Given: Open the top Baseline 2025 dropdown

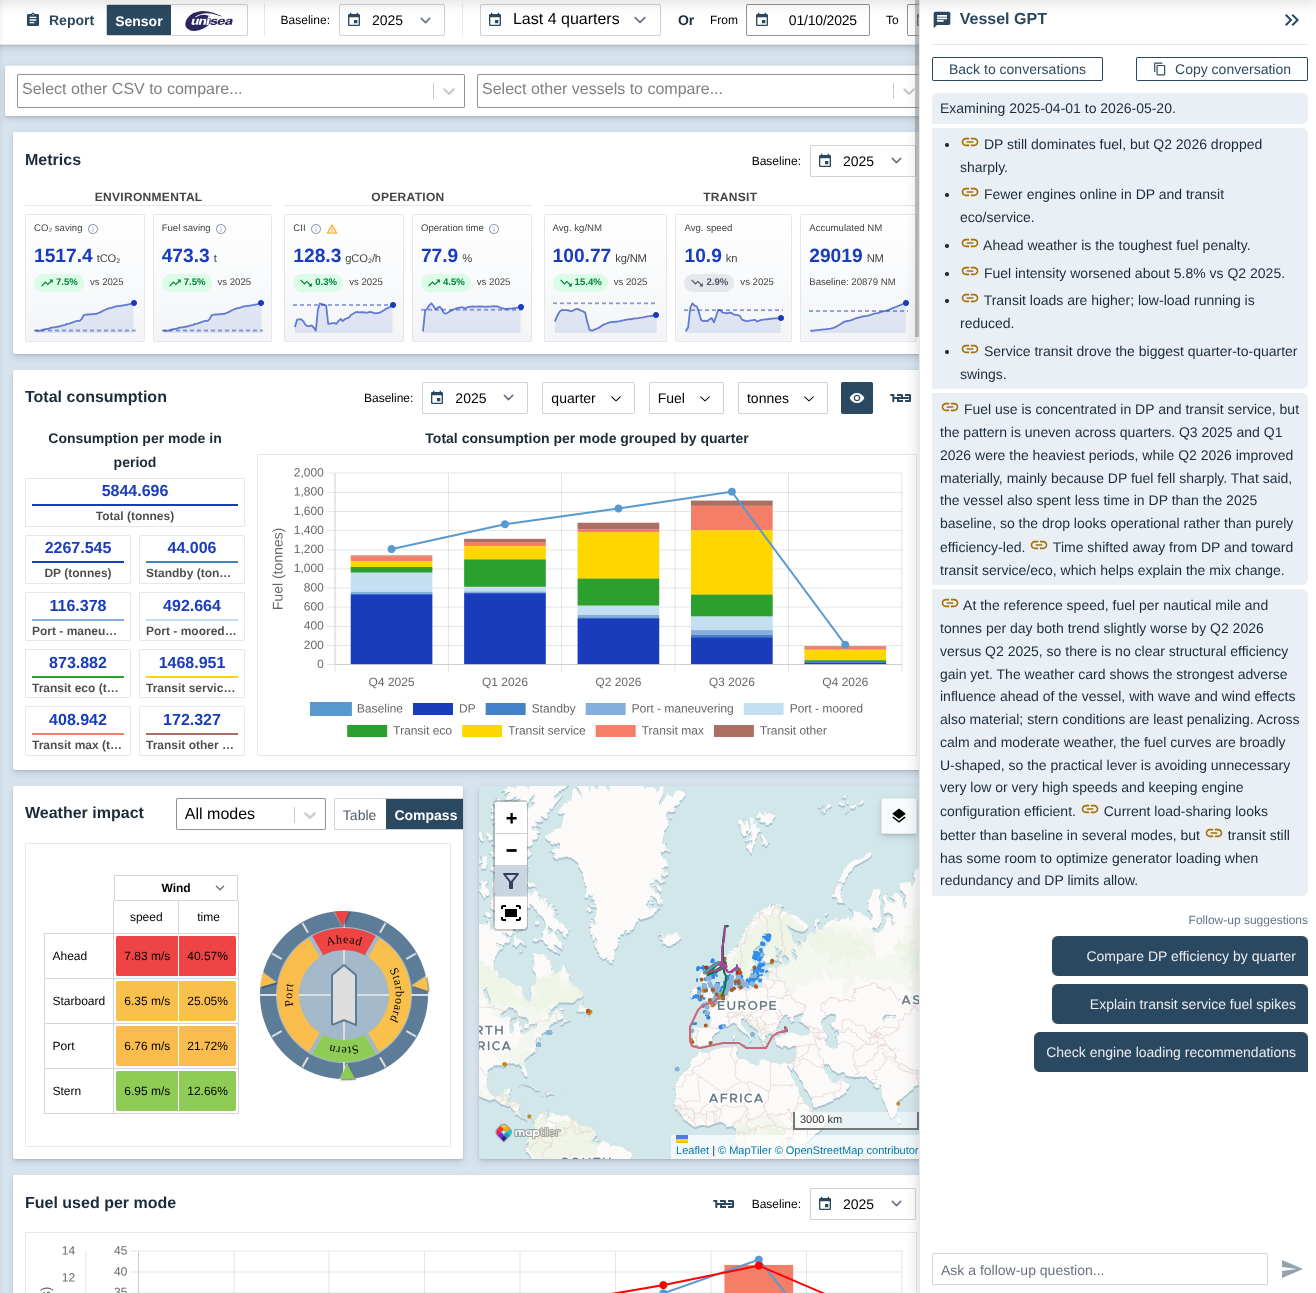Looking at the screenshot, I should coord(392,20).
